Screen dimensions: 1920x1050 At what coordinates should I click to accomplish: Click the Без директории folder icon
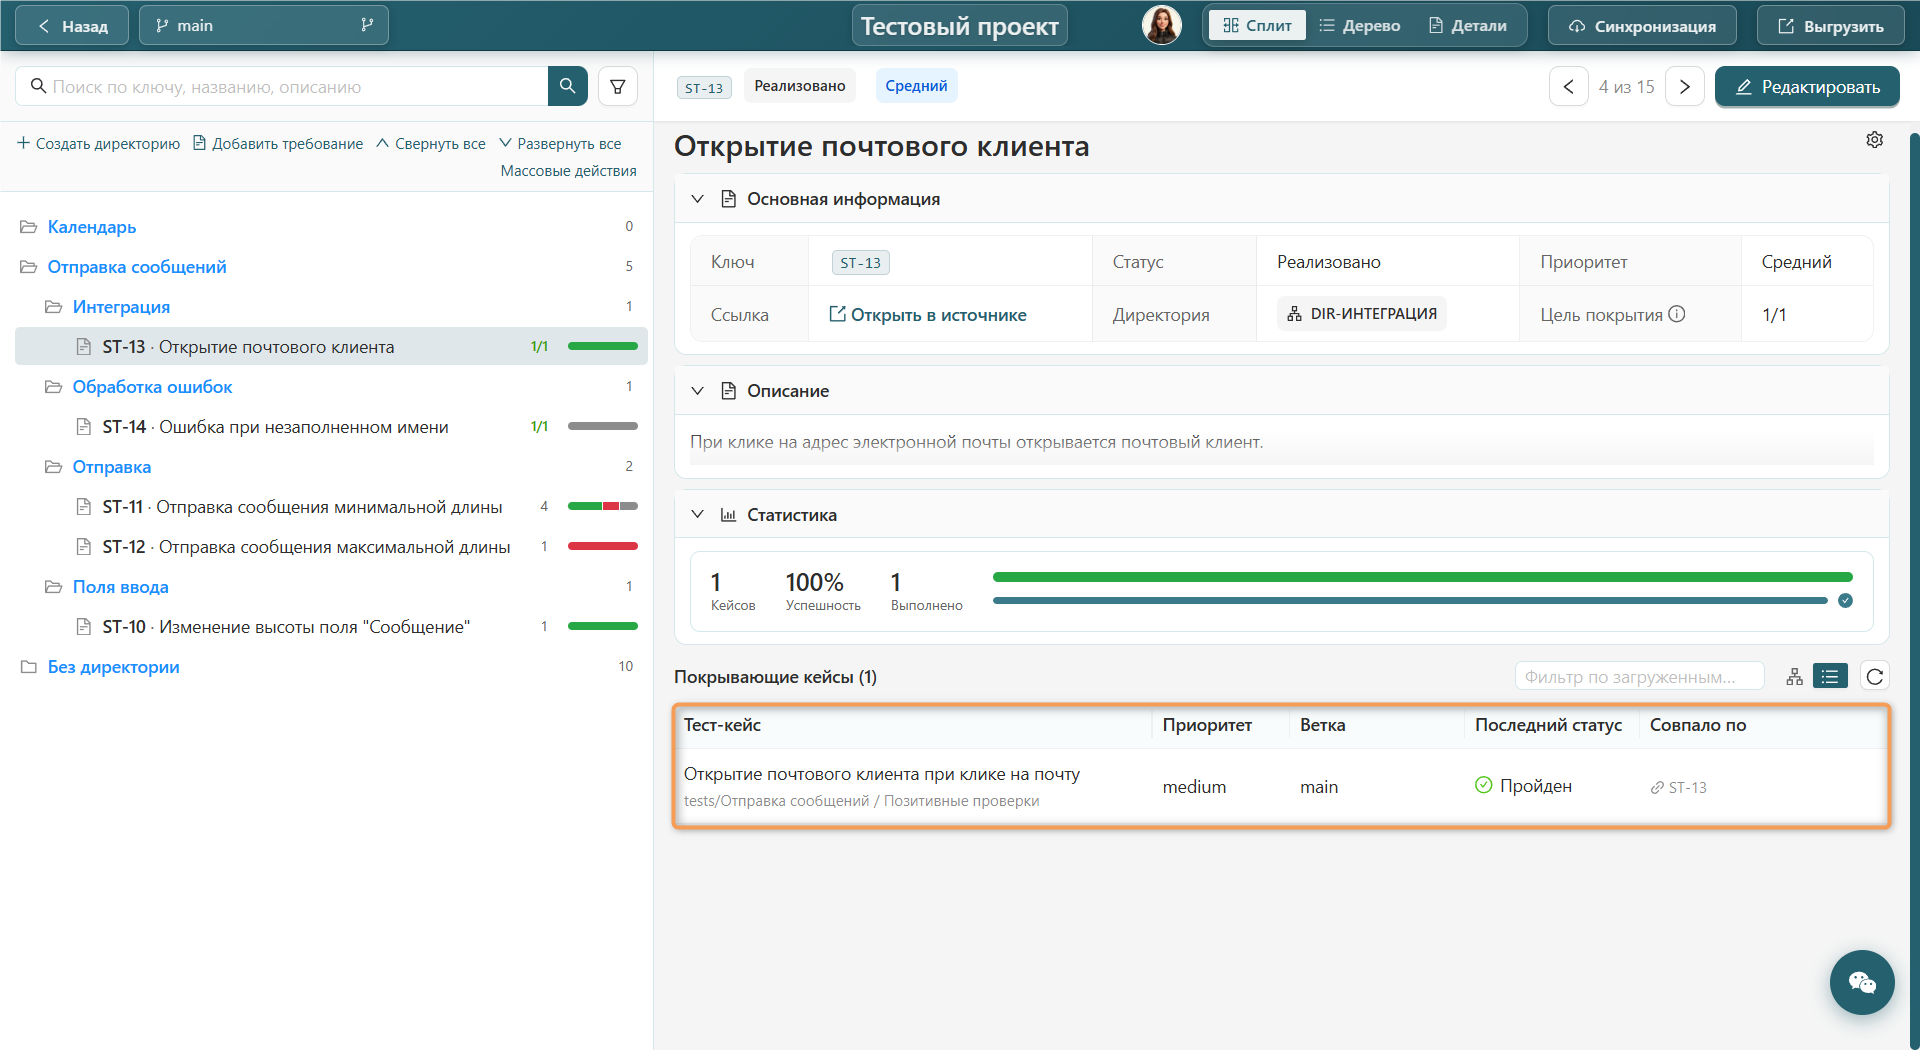coord(29,667)
